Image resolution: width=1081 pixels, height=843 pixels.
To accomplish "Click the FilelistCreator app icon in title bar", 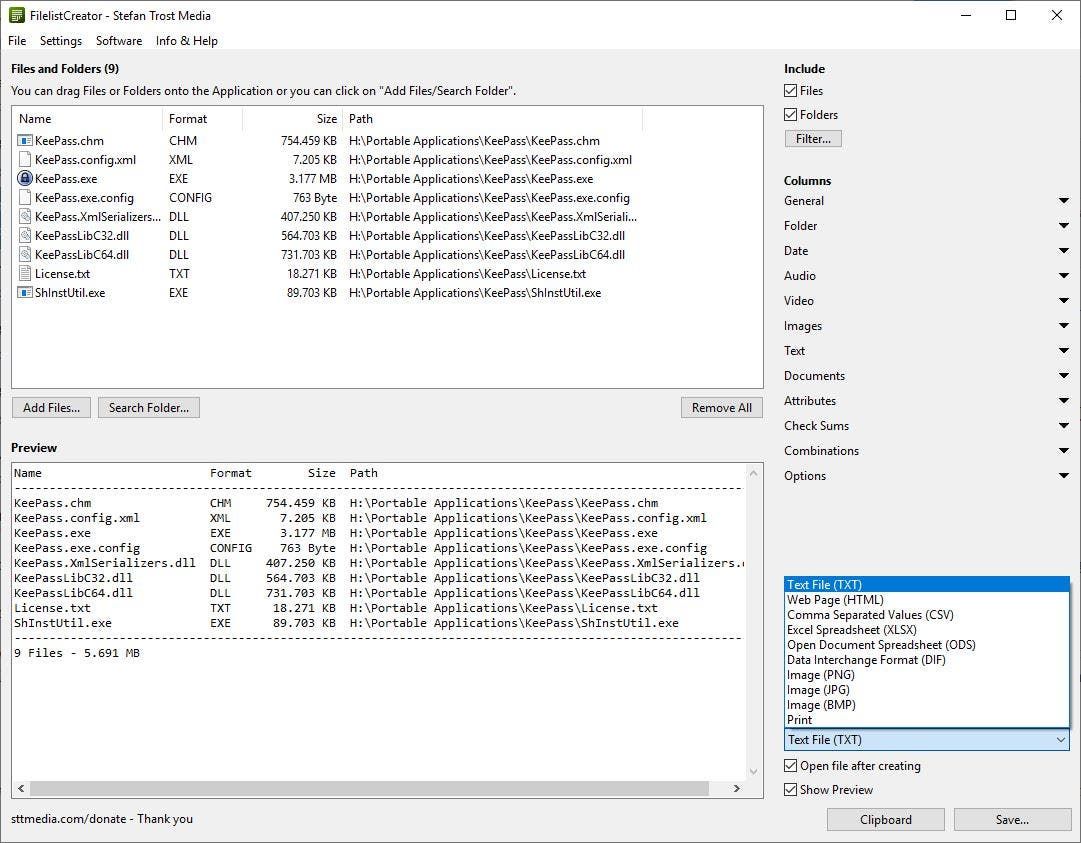I will 17,15.
